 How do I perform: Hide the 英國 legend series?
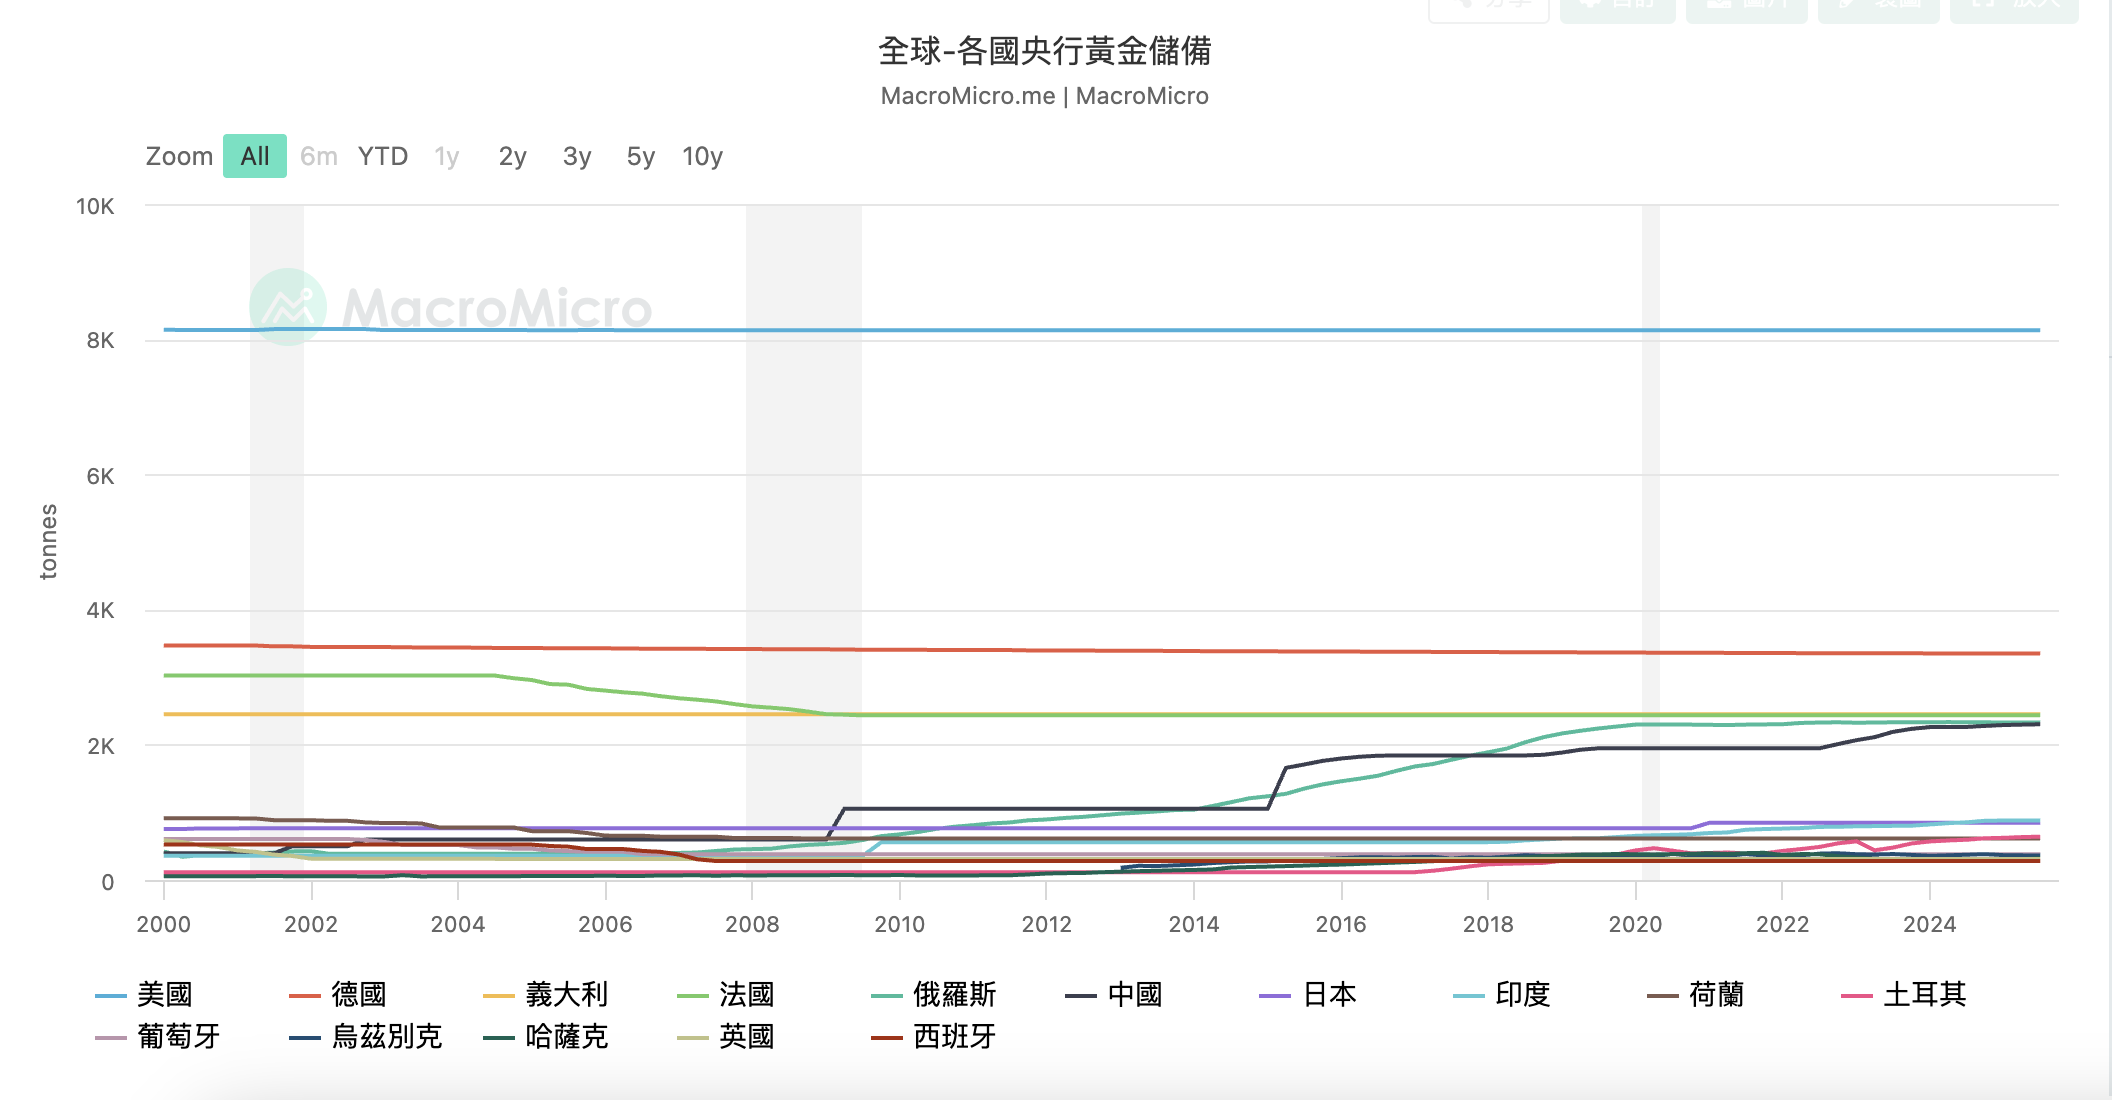click(x=726, y=1037)
